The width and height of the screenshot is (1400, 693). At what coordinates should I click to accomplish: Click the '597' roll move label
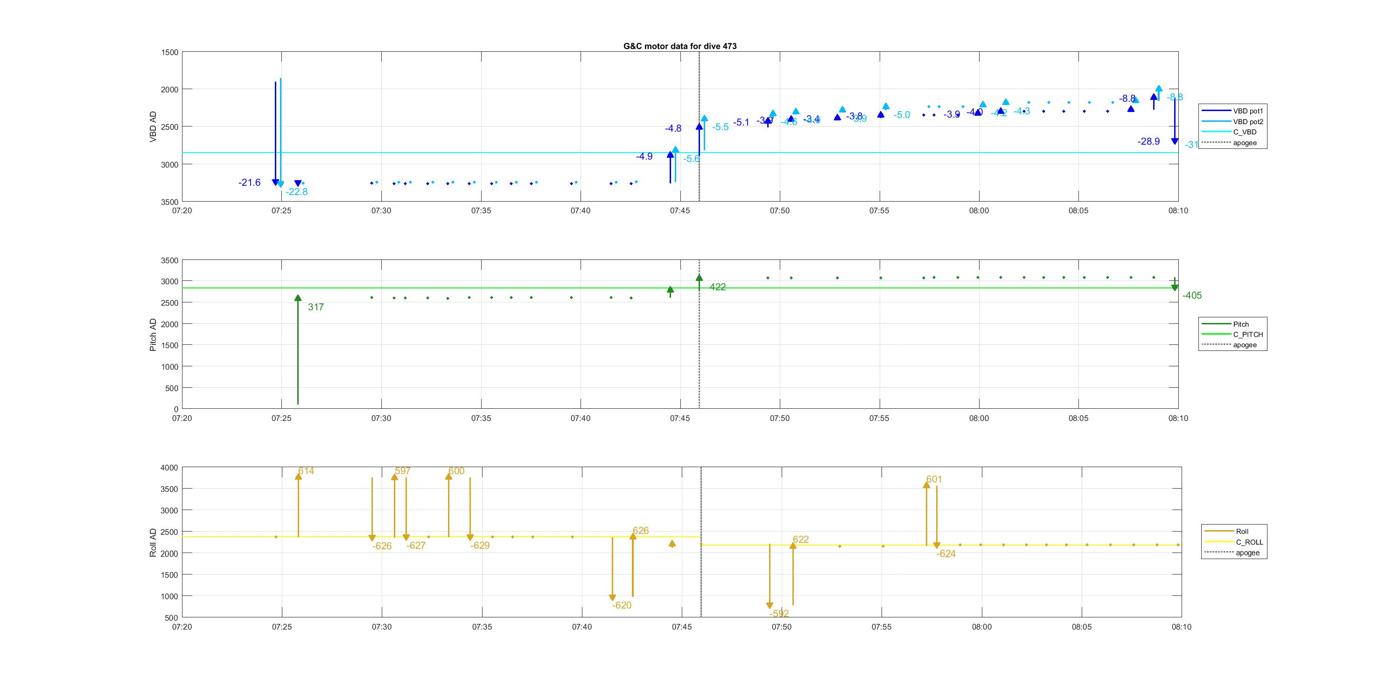403,471
